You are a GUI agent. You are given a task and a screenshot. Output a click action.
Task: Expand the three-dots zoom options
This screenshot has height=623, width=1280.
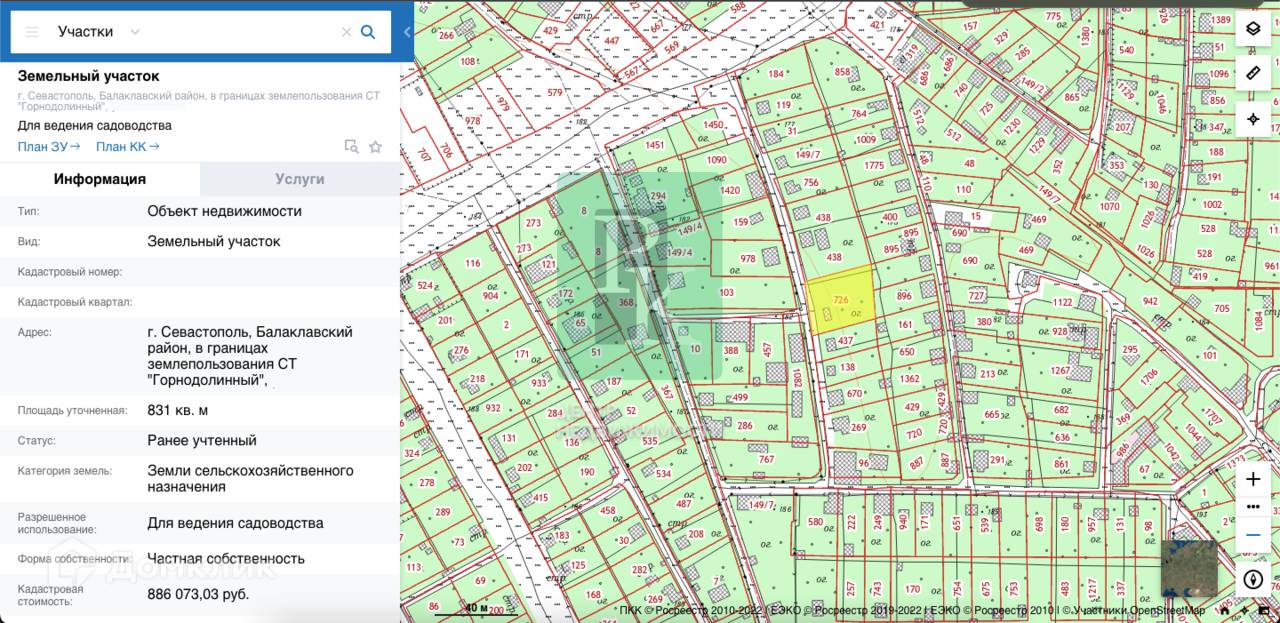(x=1253, y=507)
